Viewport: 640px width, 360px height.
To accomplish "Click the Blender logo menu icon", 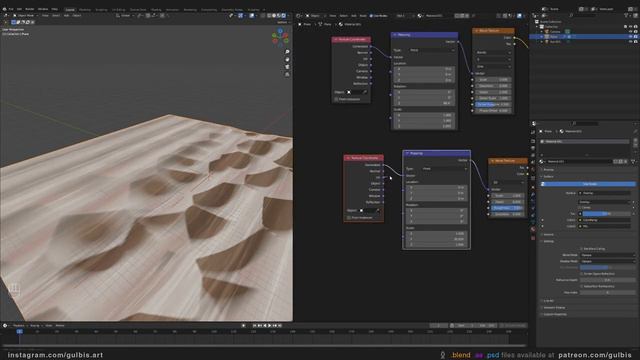I will (4, 9).
